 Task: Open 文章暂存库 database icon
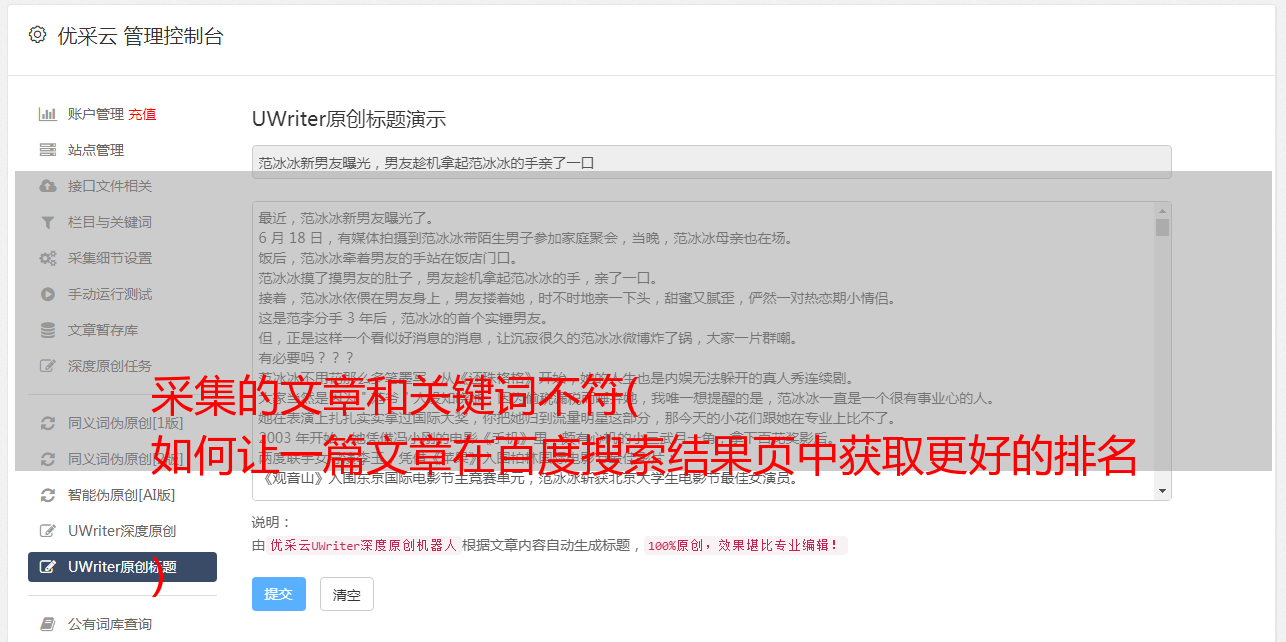point(47,330)
